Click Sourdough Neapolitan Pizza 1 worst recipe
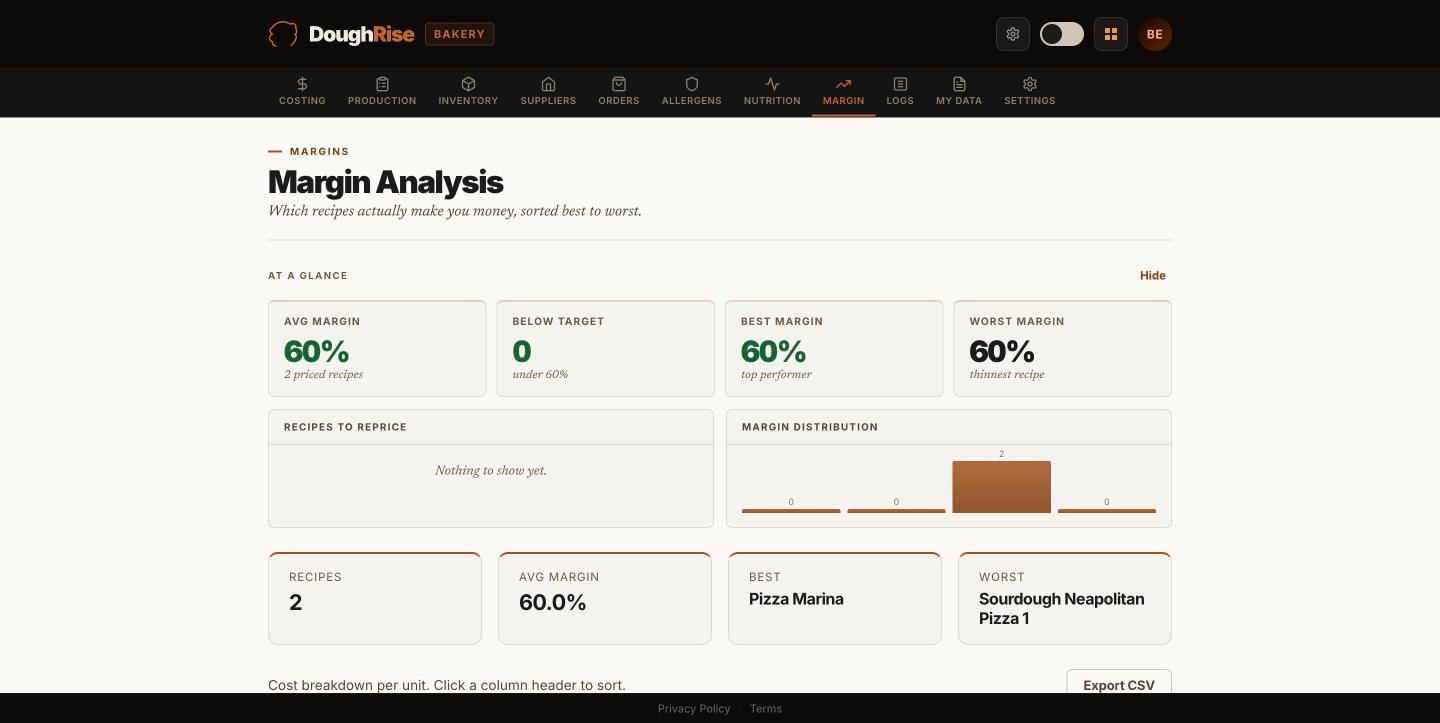The height and width of the screenshot is (723, 1440). coord(1062,608)
